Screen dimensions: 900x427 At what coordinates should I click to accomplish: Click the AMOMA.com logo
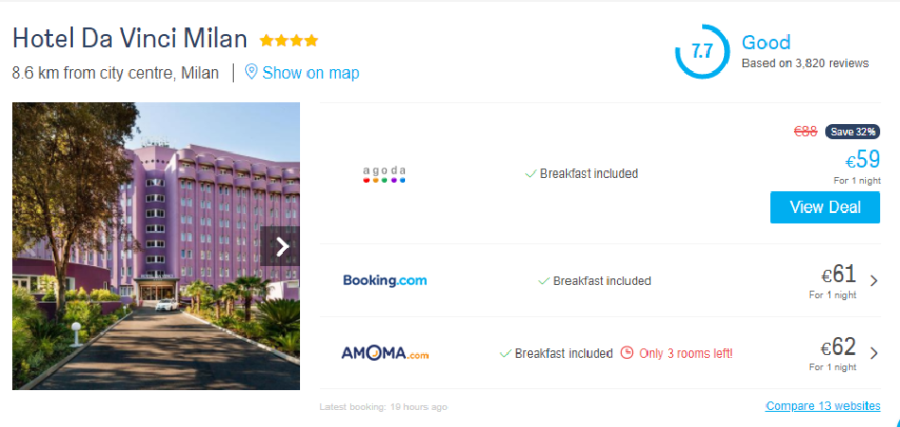[x=385, y=353]
